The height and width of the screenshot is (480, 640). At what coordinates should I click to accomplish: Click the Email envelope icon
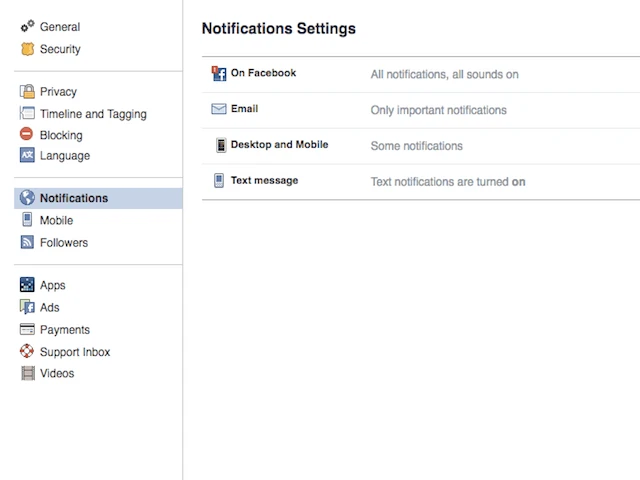(219, 109)
